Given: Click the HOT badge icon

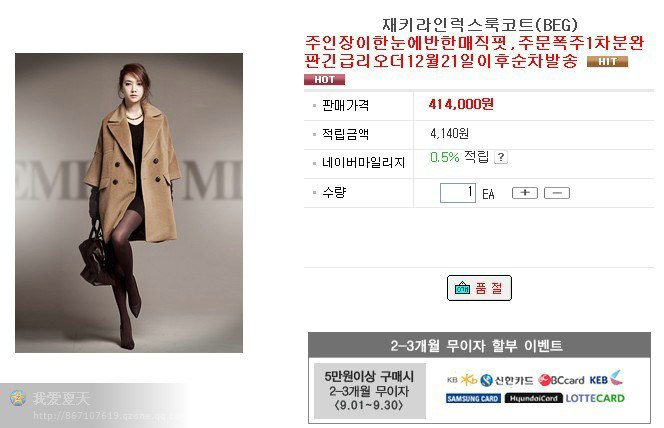Looking at the screenshot, I should [324, 80].
